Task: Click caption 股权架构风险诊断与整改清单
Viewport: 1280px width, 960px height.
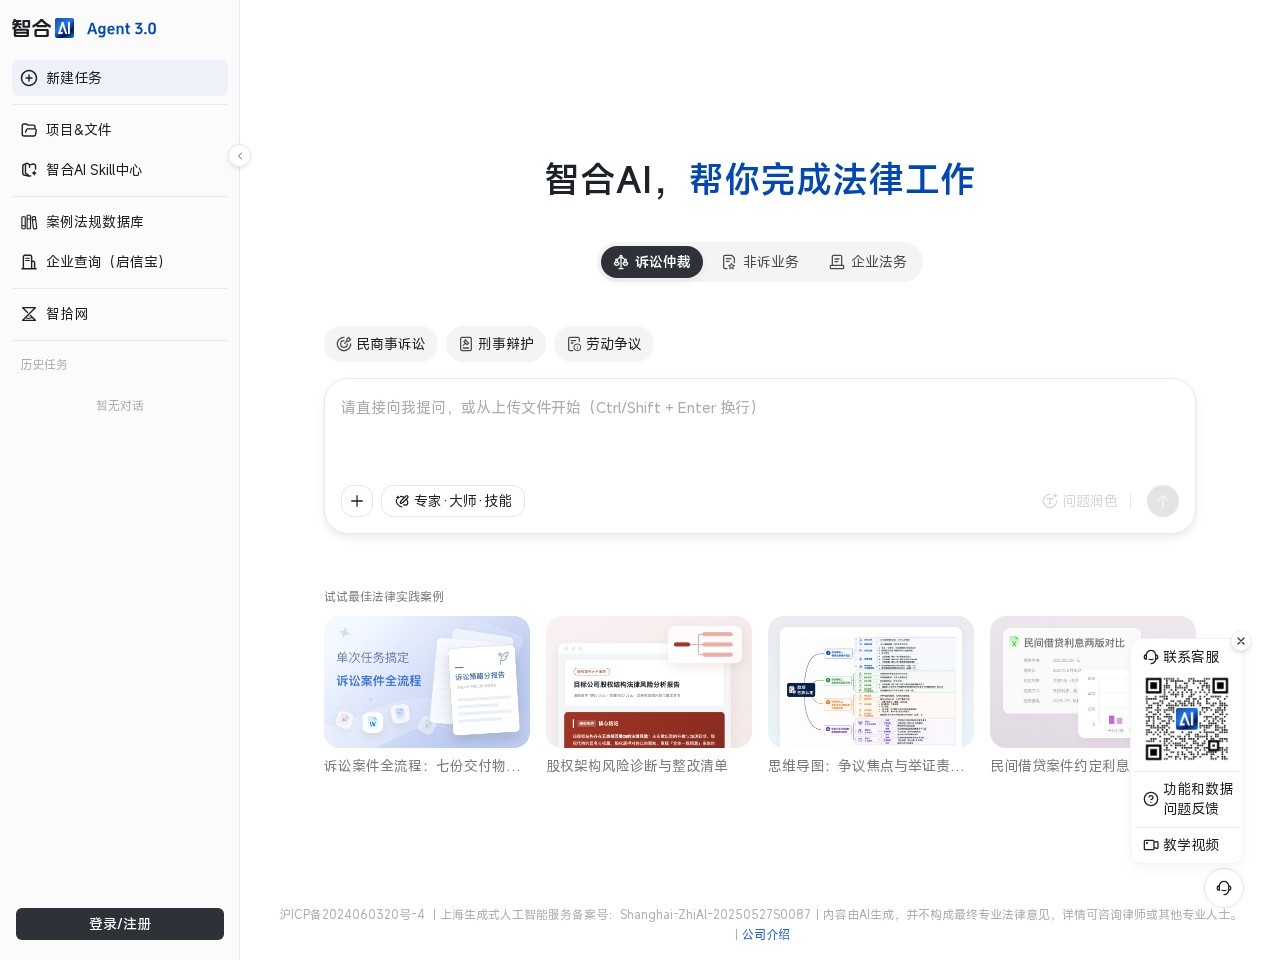Action: (x=637, y=766)
